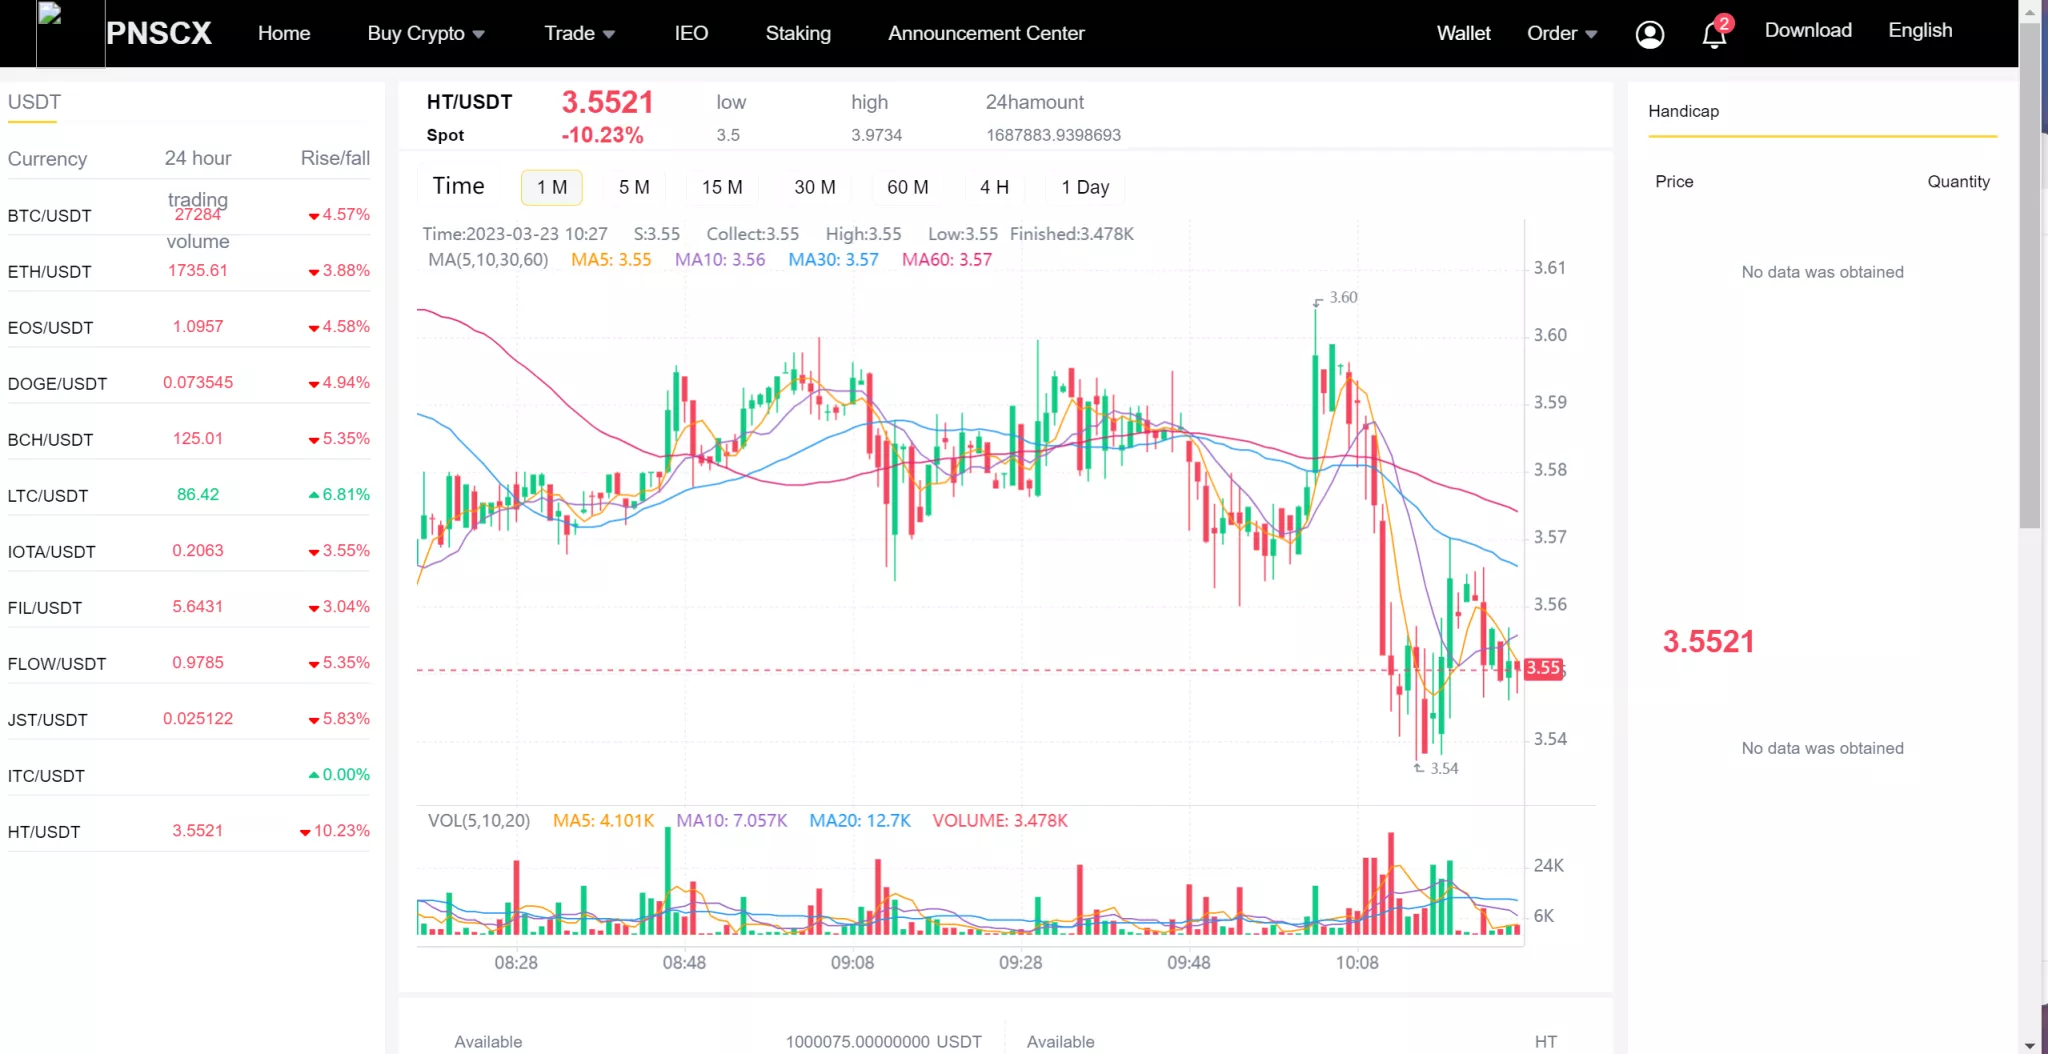Choose the 4 H chart interval
This screenshot has width=2048, height=1054.
click(993, 187)
